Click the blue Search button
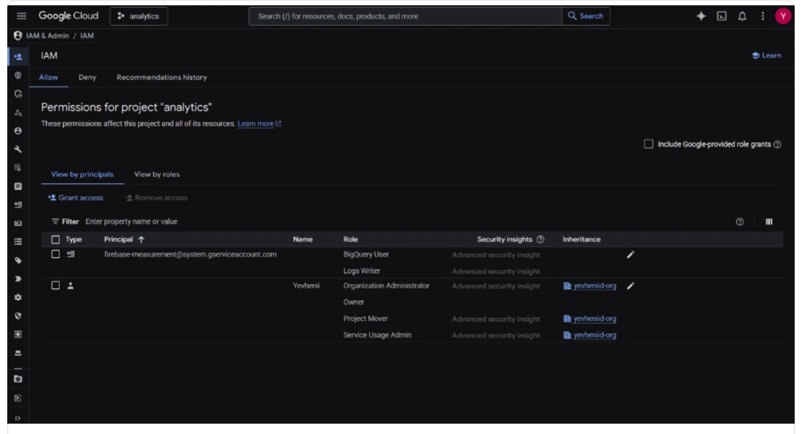802x434 pixels. pos(586,16)
